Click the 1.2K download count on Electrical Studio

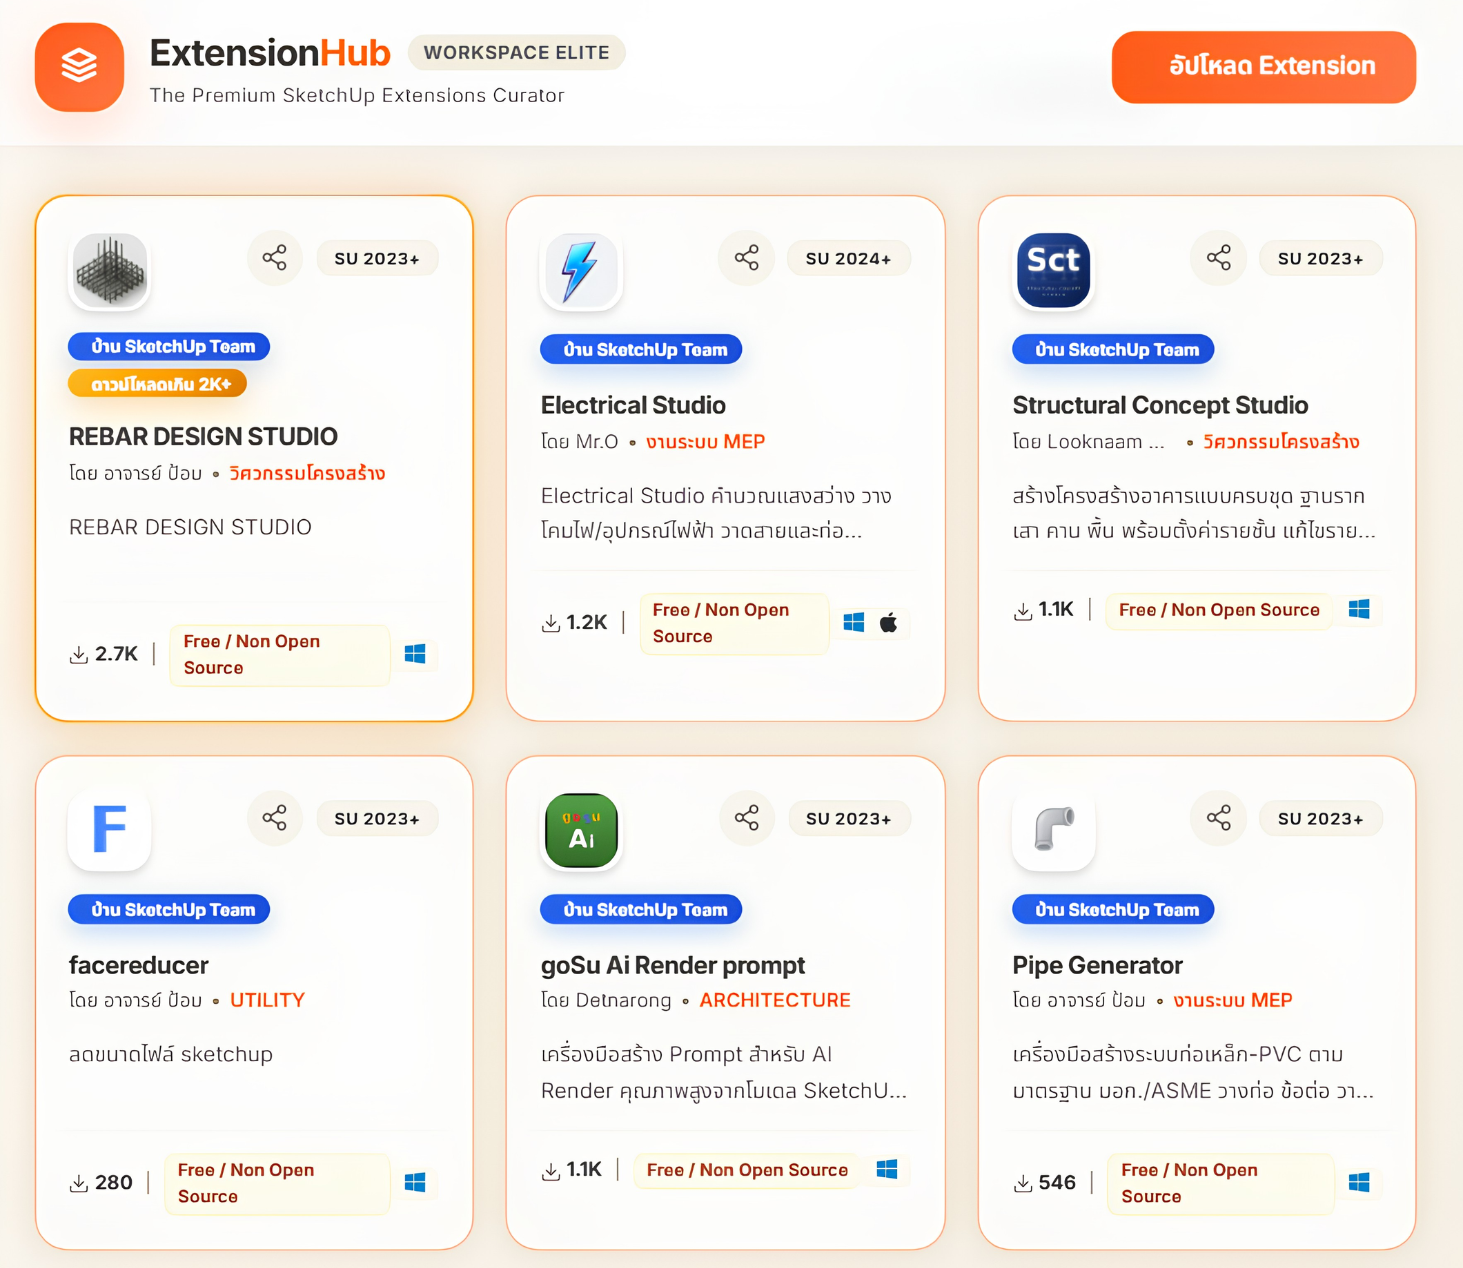click(575, 623)
